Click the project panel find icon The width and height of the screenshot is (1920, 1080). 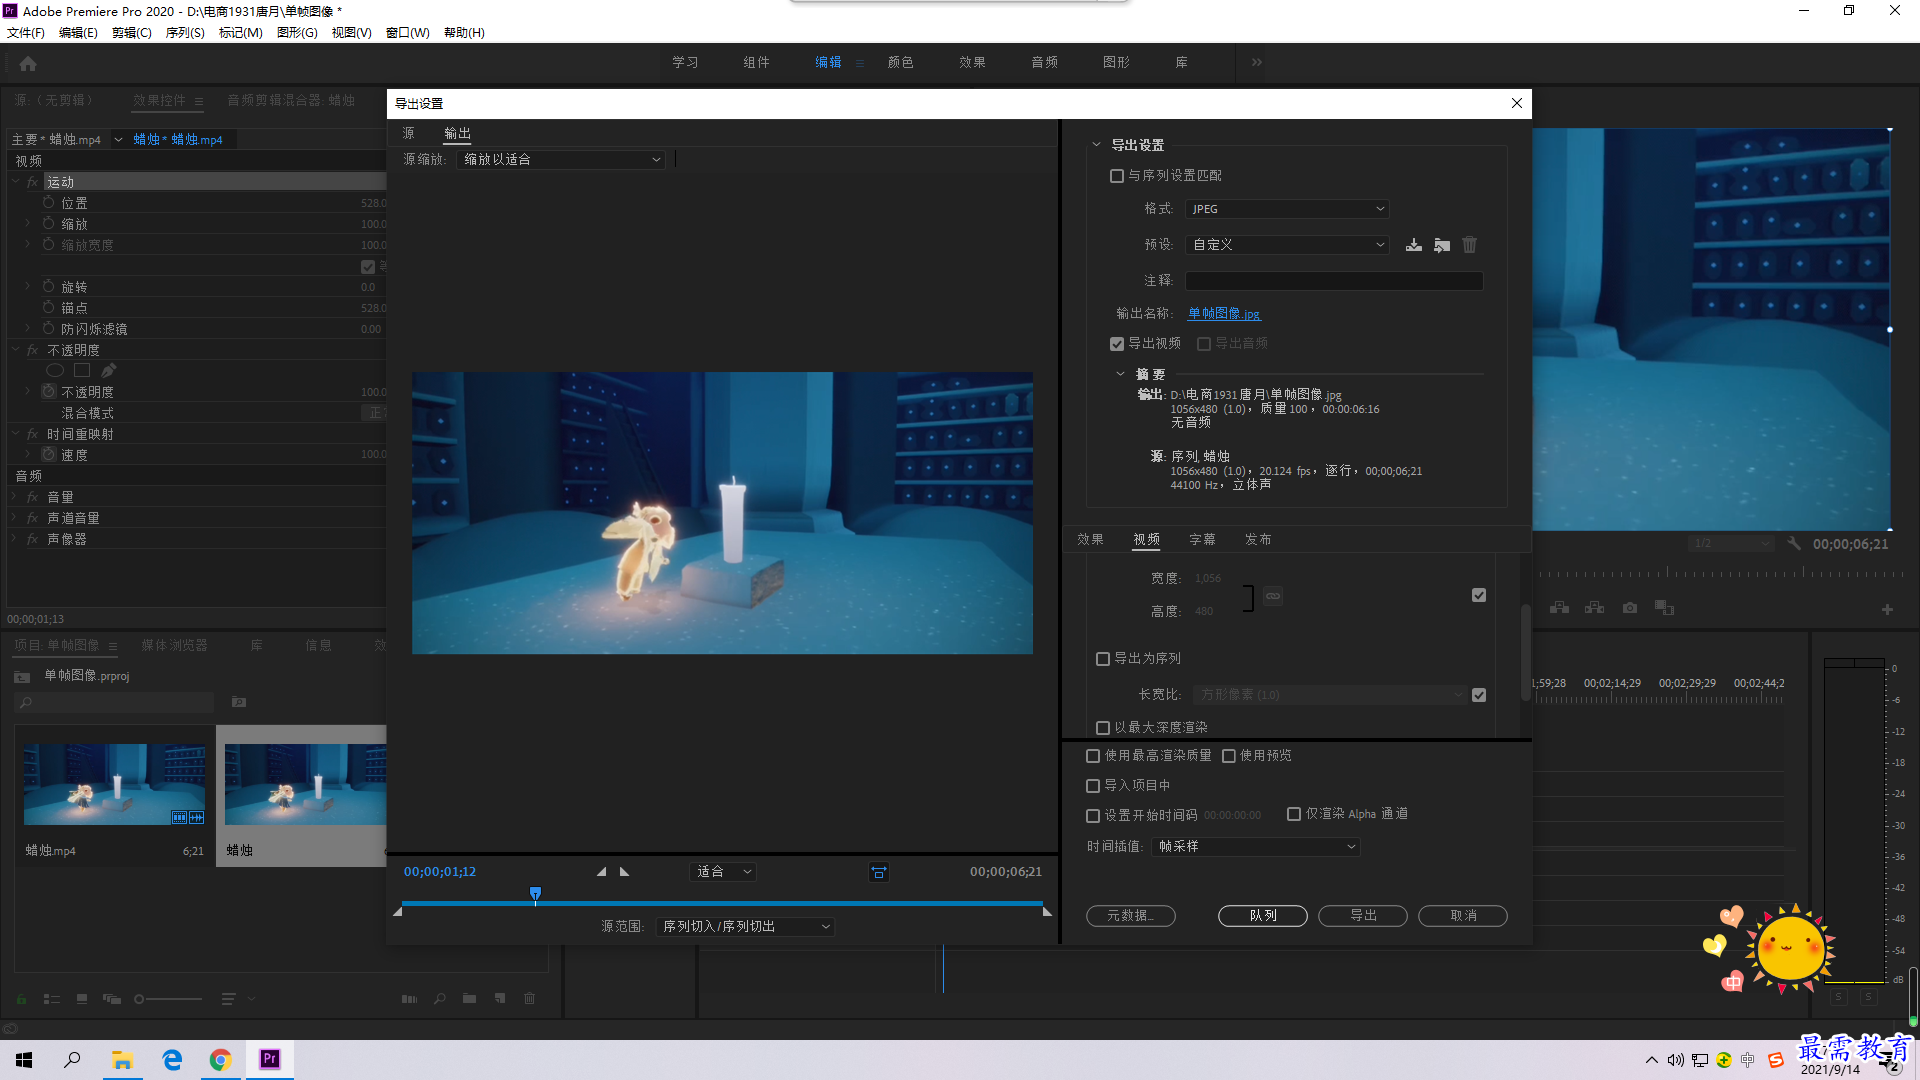pos(439,998)
